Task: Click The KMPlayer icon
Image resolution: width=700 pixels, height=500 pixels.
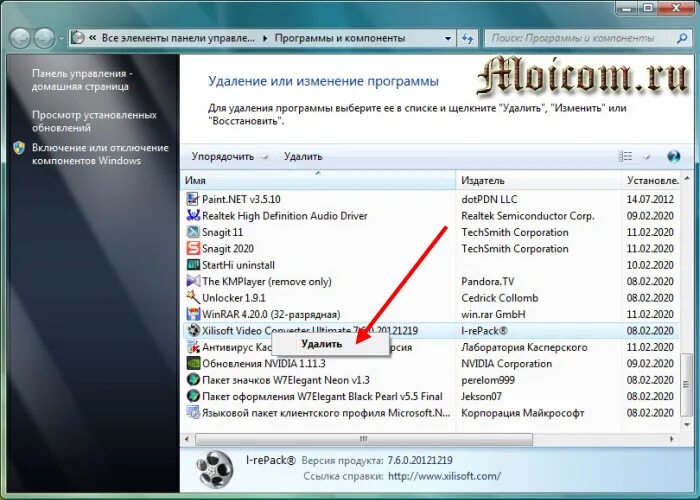Action: click(193, 282)
